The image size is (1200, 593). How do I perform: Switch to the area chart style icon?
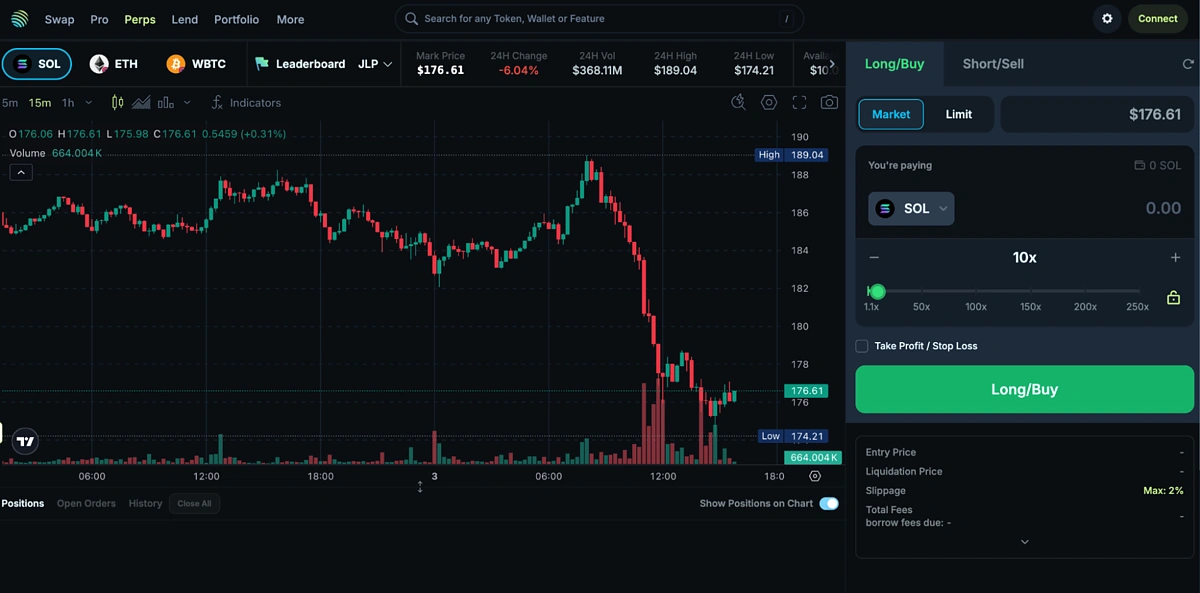[141, 103]
